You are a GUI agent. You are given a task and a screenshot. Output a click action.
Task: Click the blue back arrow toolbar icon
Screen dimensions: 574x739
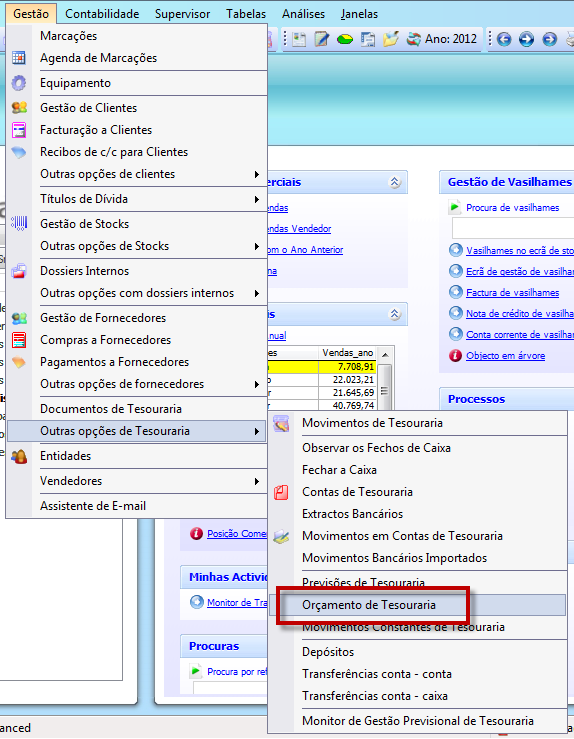(504, 39)
